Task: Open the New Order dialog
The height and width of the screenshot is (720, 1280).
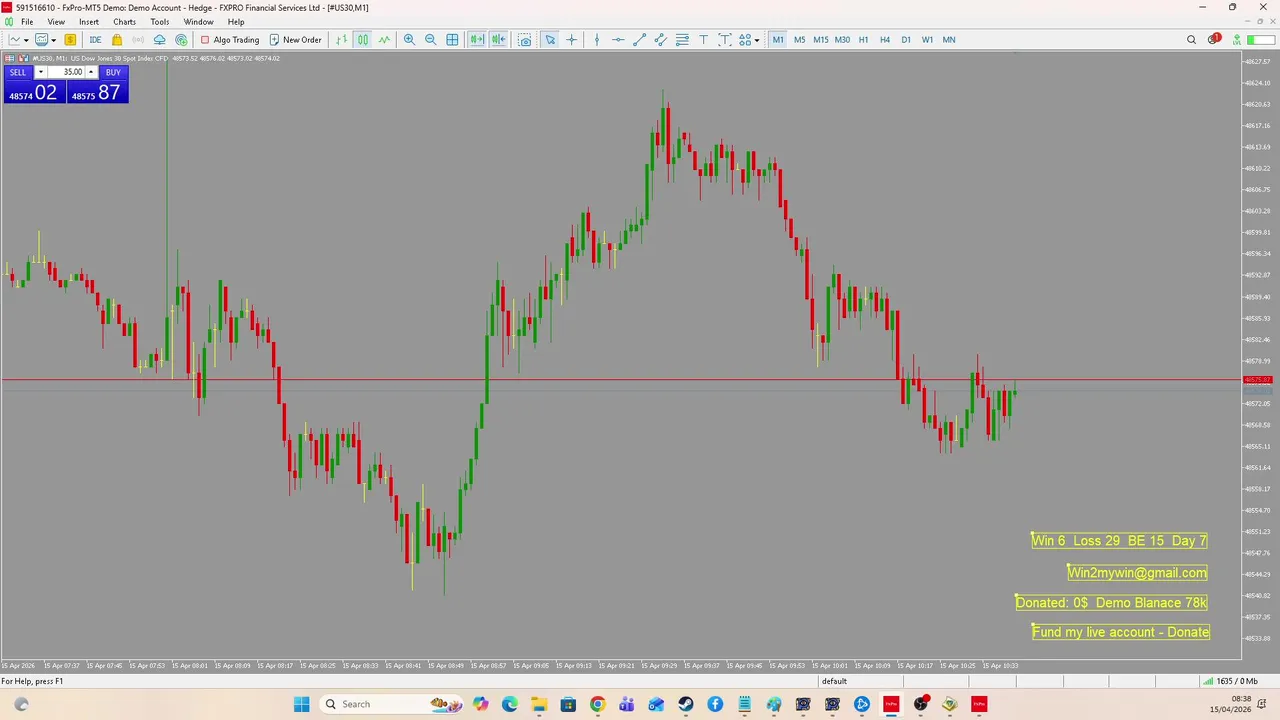Action: pos(295,40)
